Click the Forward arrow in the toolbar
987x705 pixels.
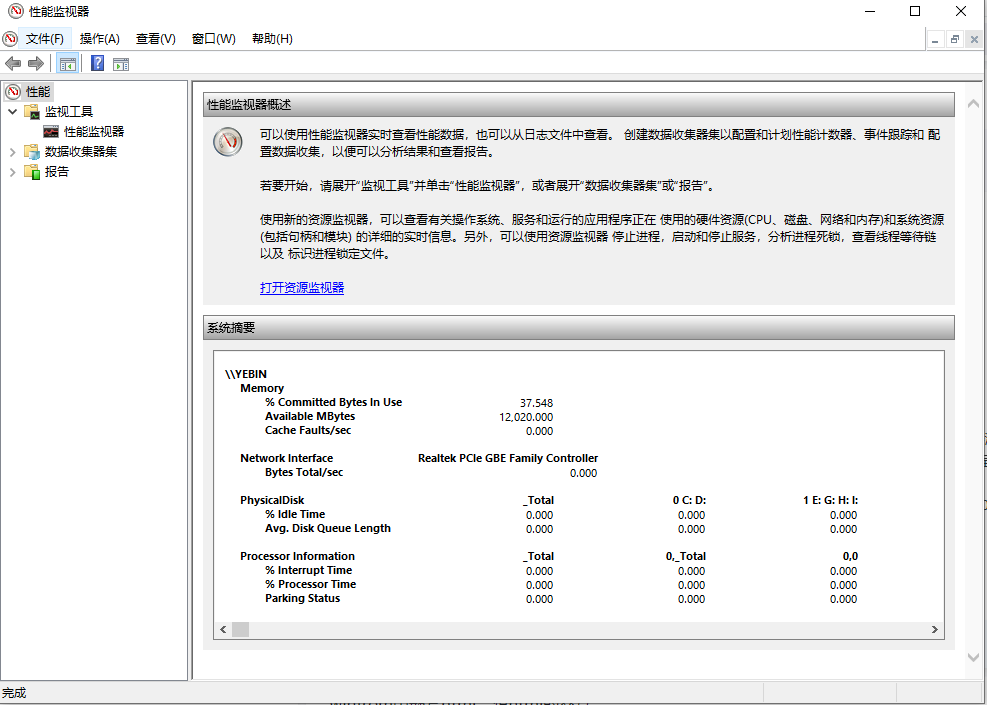point(36,64)
